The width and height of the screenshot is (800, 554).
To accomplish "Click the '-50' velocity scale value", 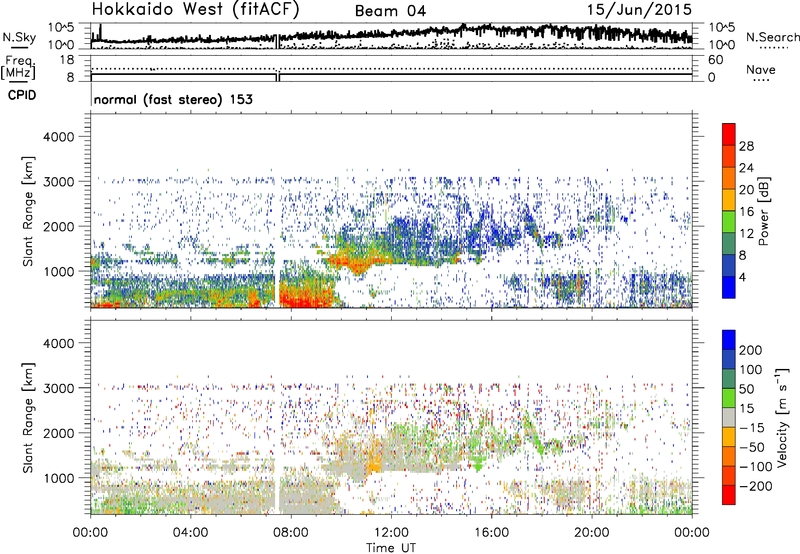I will point(752,447).
